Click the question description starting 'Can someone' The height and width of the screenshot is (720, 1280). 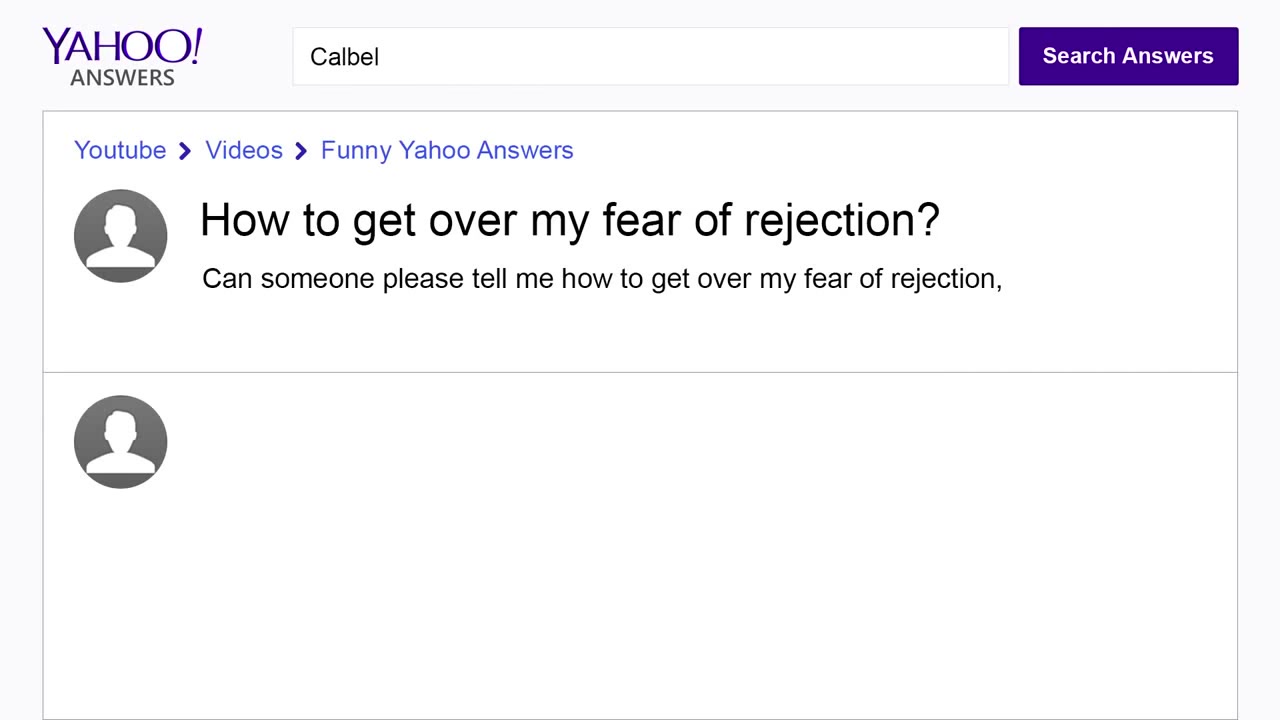pyautogui.click(x=601, y=278)
